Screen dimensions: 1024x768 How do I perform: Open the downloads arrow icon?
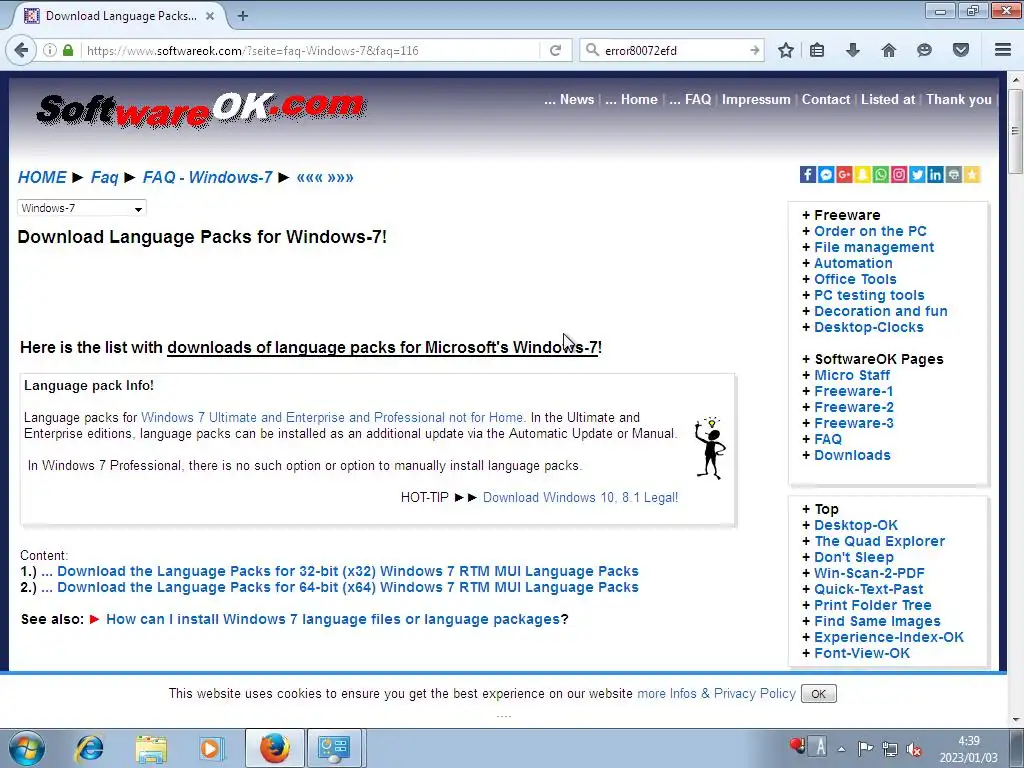tap(853, 50)
